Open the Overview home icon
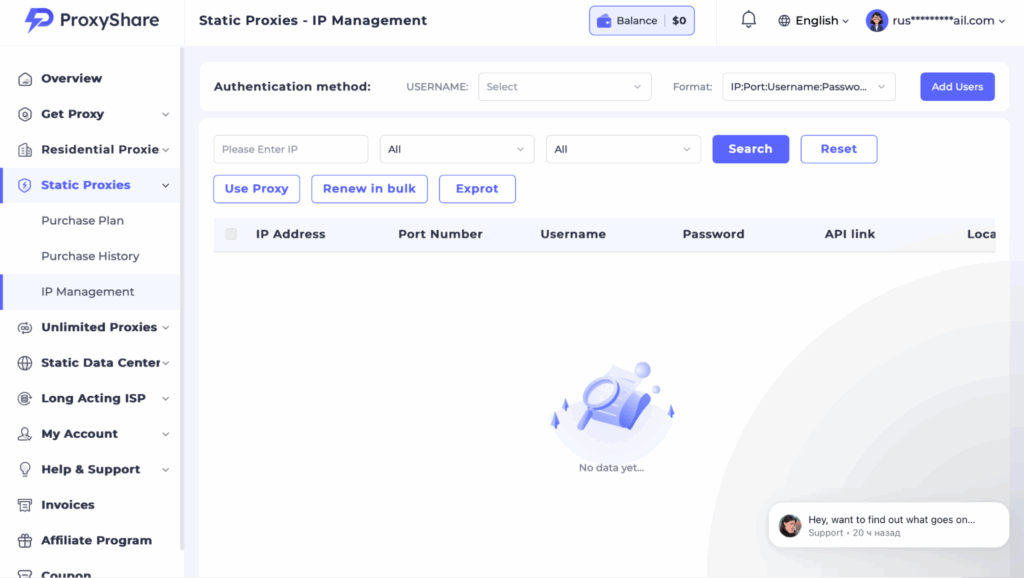 (x=25, y=79)
